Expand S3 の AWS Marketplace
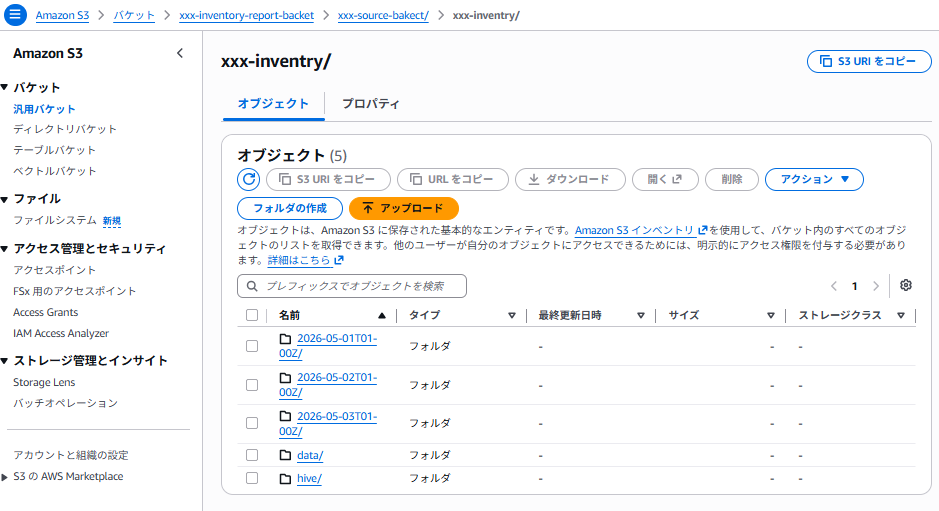The height and width of the screenshot is (511, 939). click(5, 477)
